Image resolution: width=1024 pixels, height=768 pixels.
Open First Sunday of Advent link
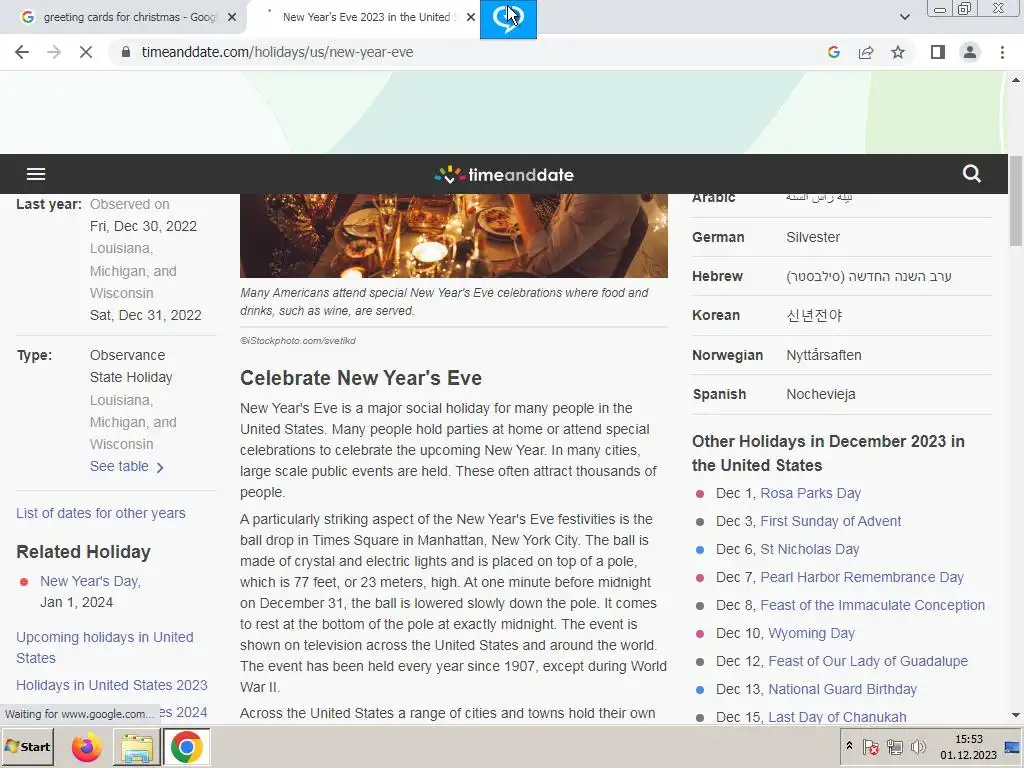tap(831, 521)
